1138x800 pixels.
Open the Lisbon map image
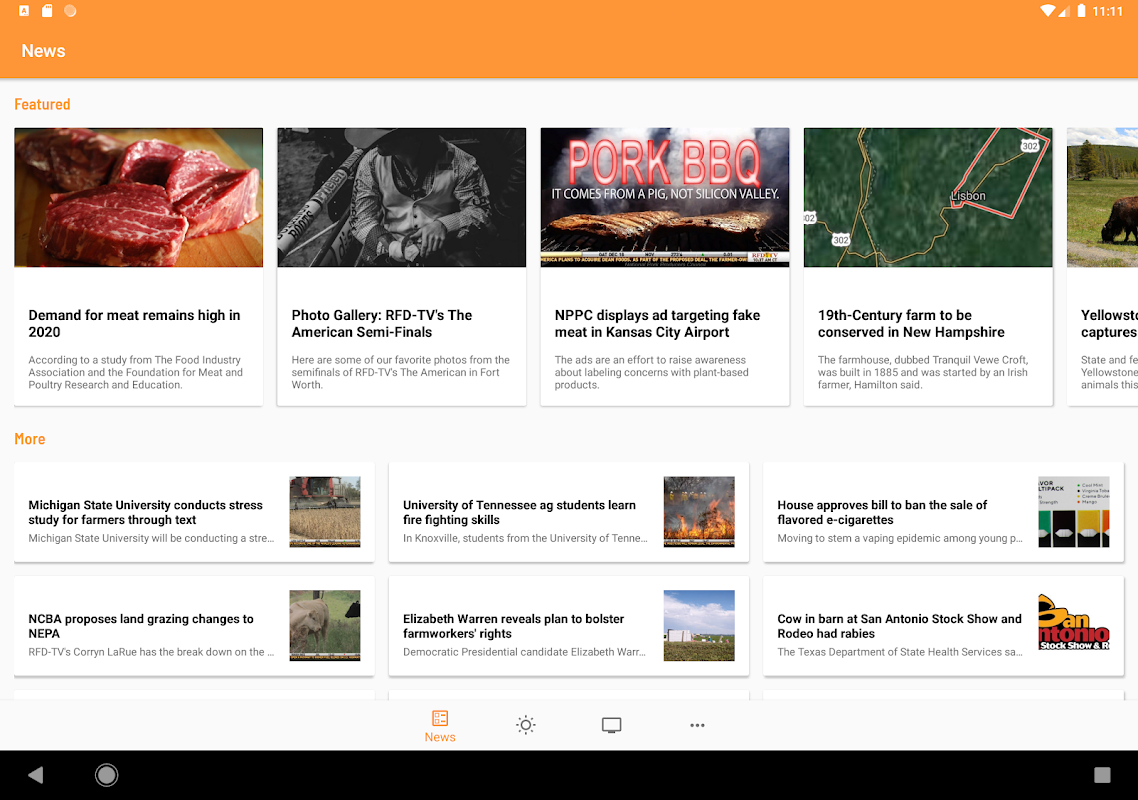pyautogui.click(x=928, y=197)
